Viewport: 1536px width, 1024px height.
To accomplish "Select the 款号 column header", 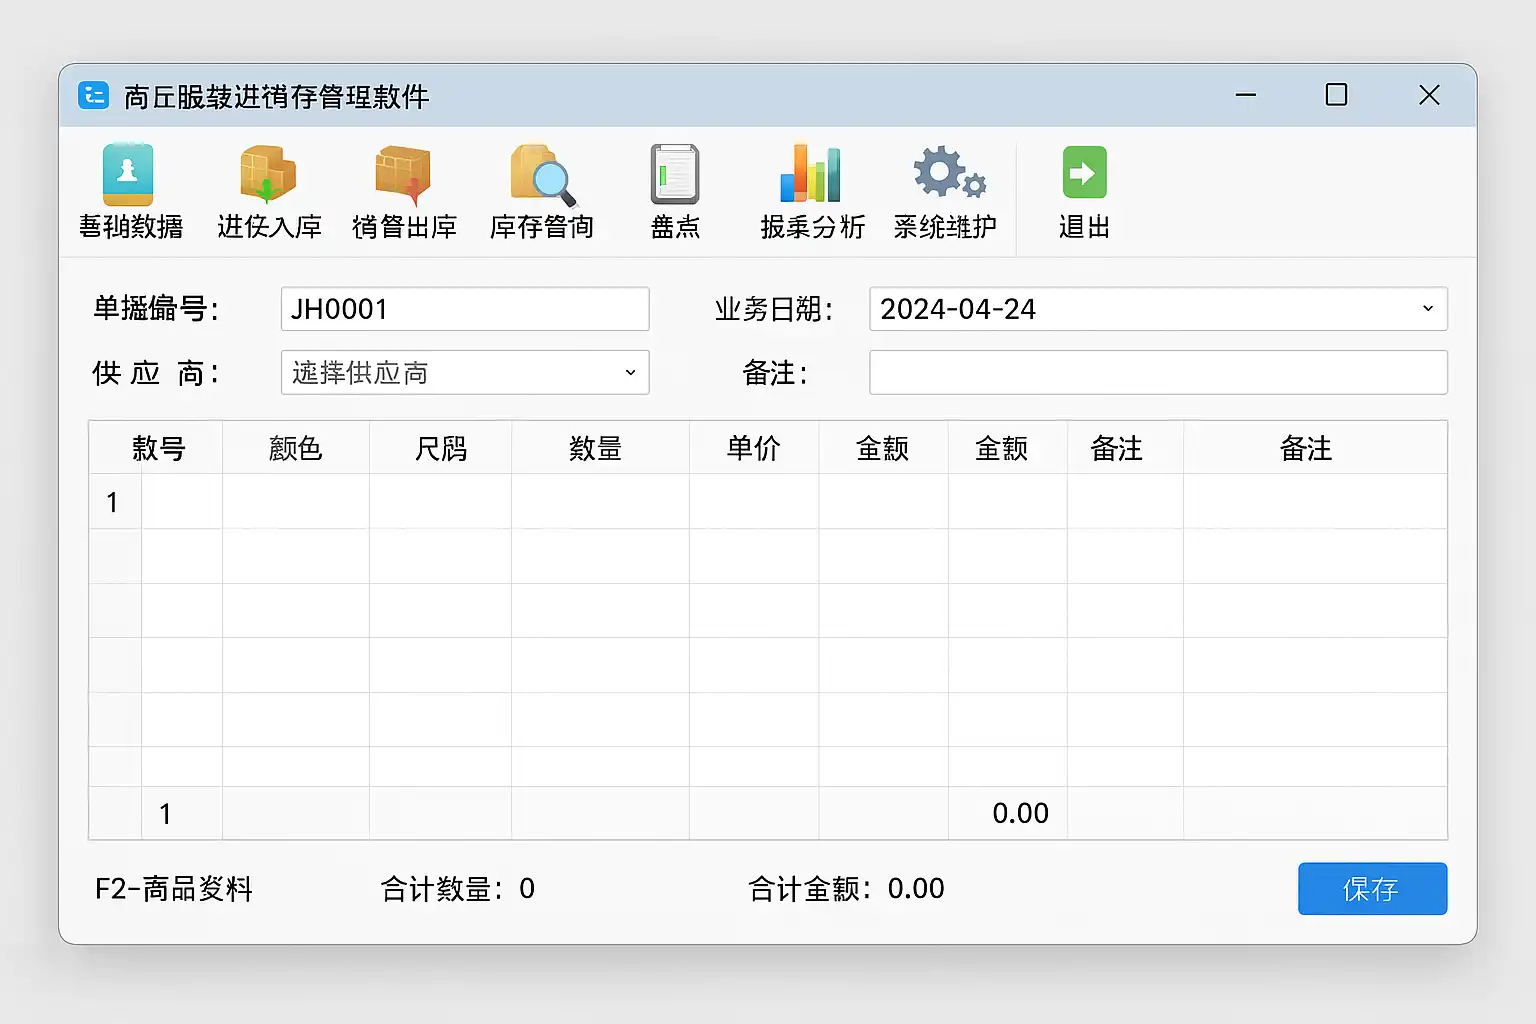I will coord(158,448).
